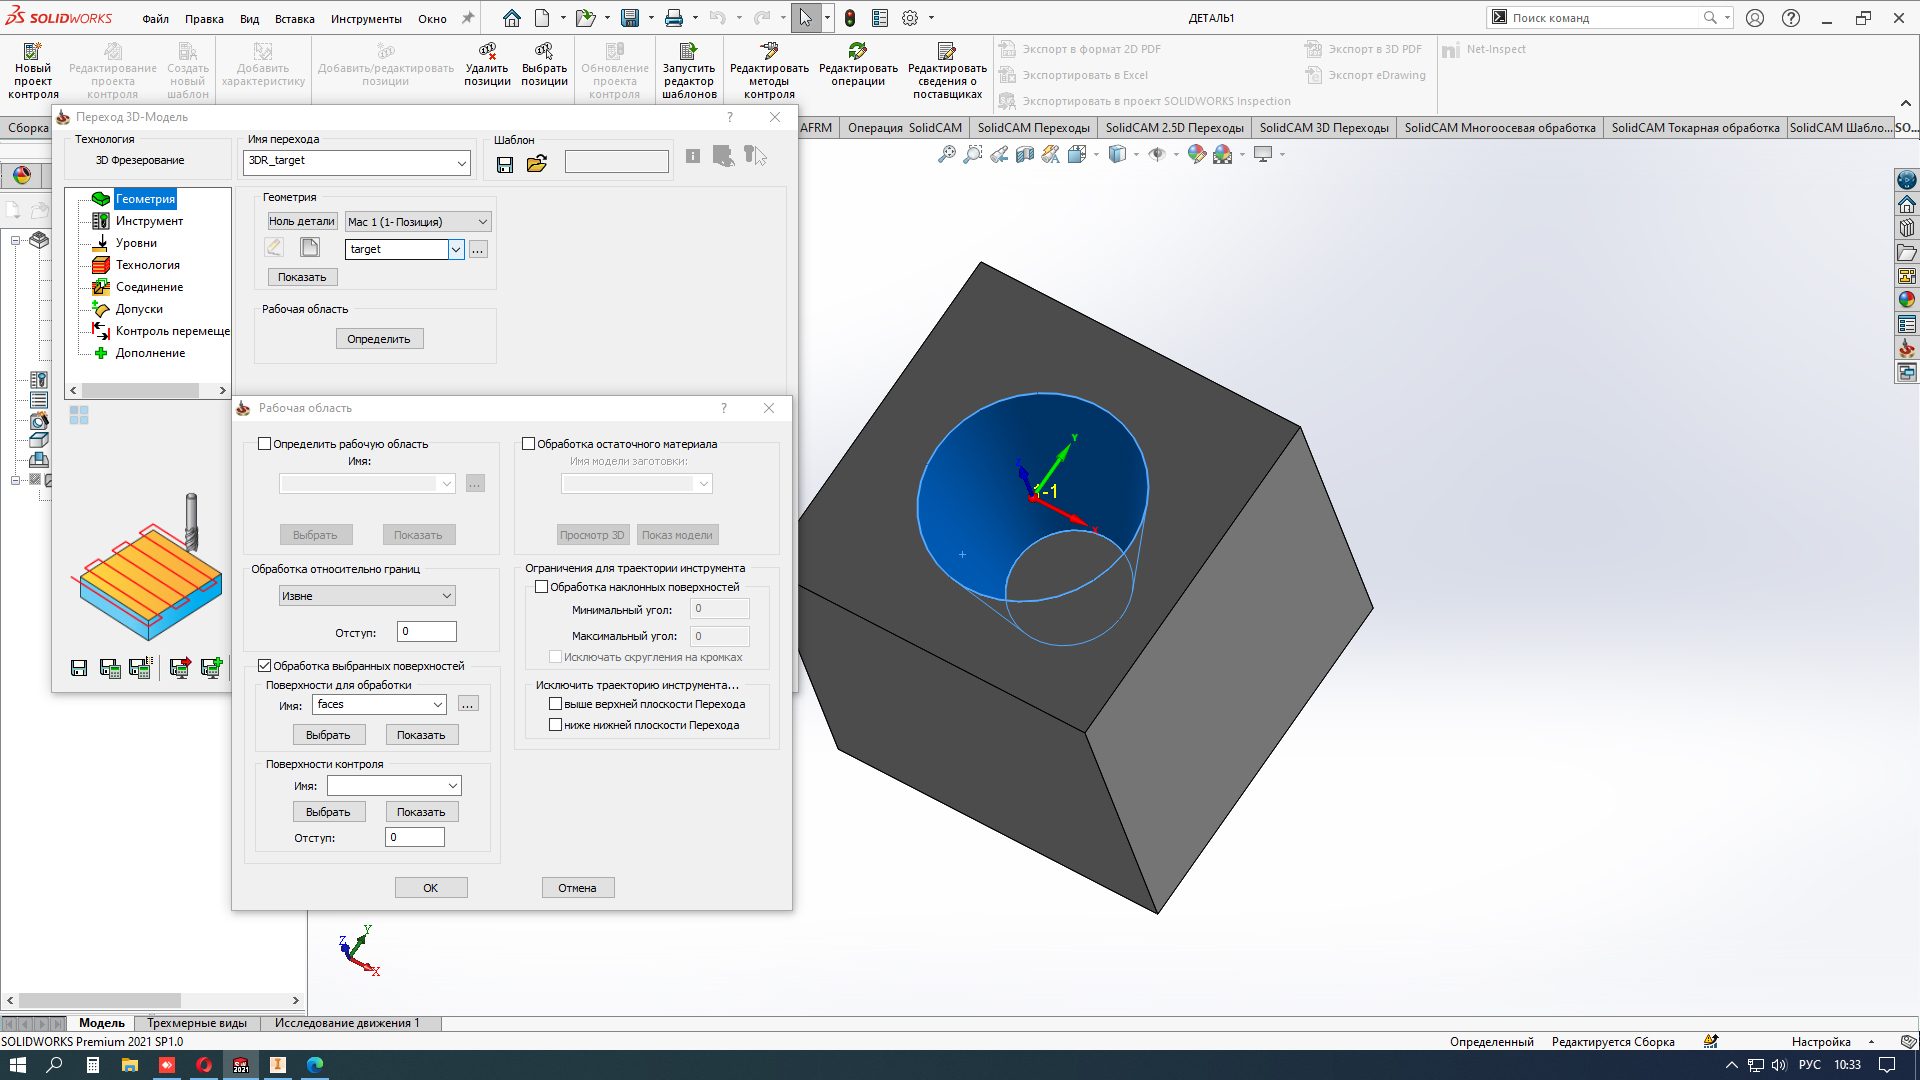Uncheck machining of selected surfaces checkbox

click(265, 666)
